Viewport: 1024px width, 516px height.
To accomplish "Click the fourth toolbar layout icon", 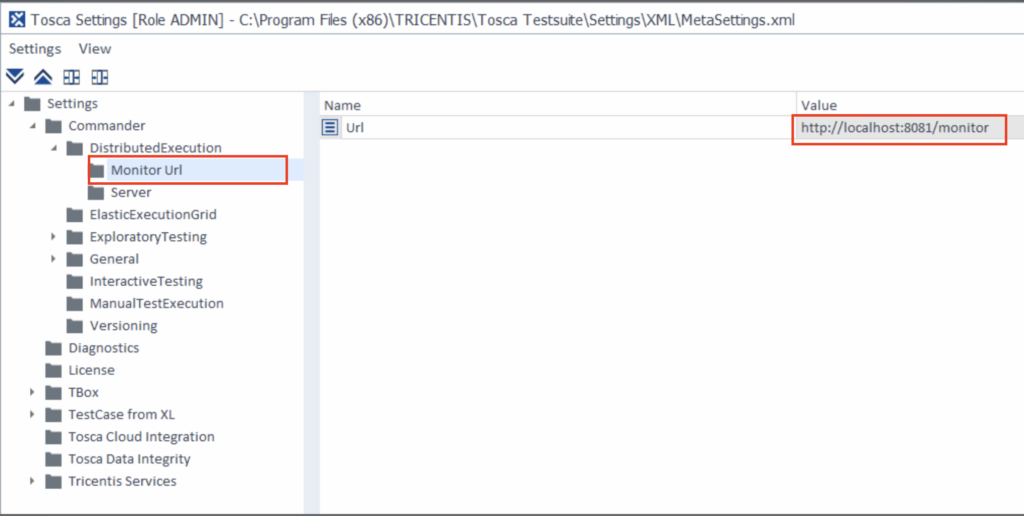I will [x=100, y=78].
